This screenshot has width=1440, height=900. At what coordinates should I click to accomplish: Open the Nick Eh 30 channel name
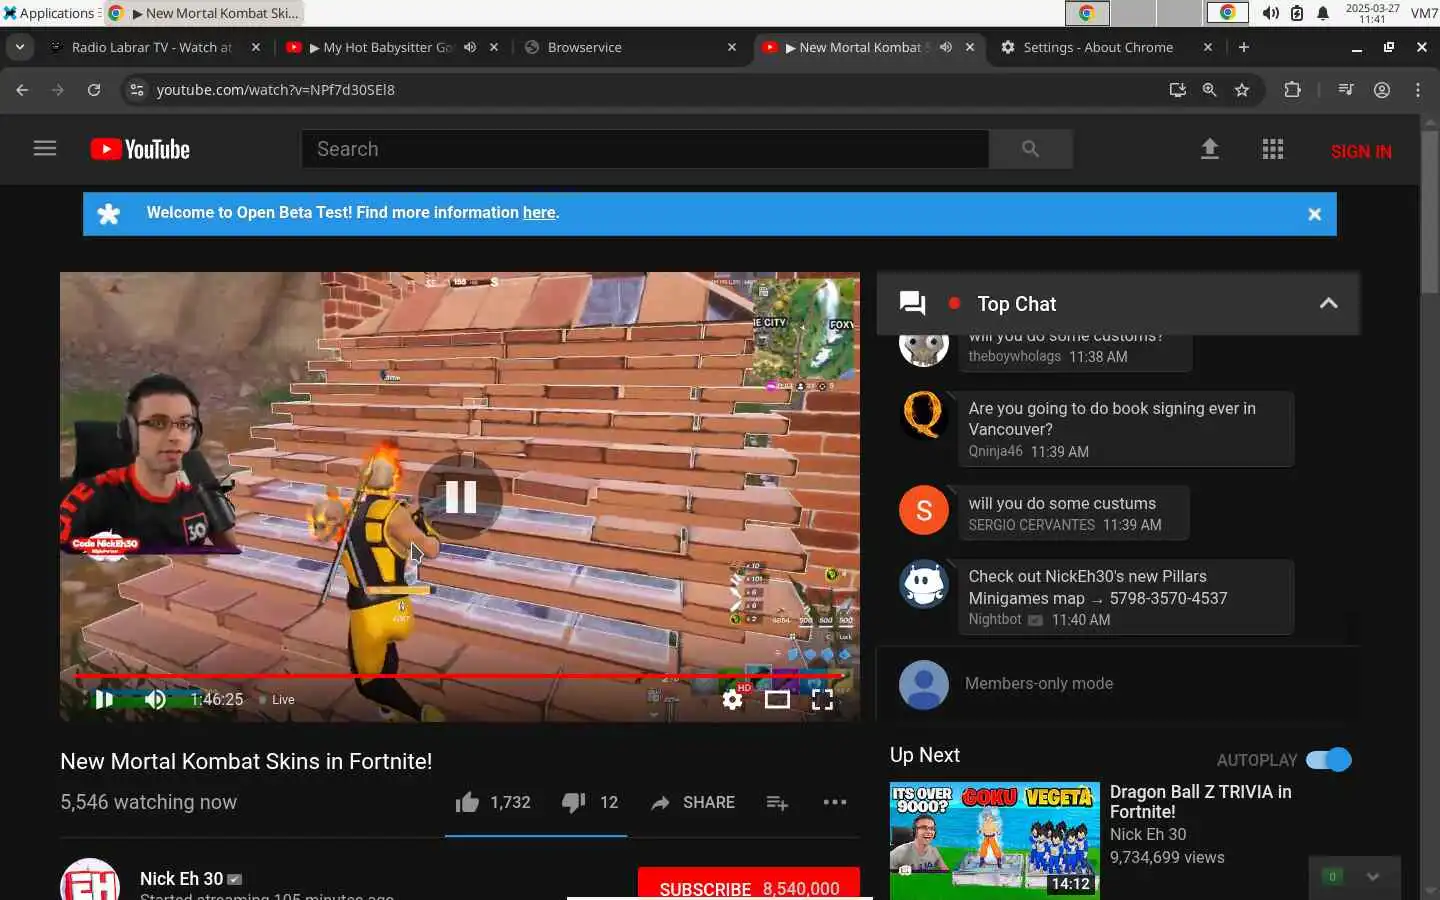coord(181,878)
